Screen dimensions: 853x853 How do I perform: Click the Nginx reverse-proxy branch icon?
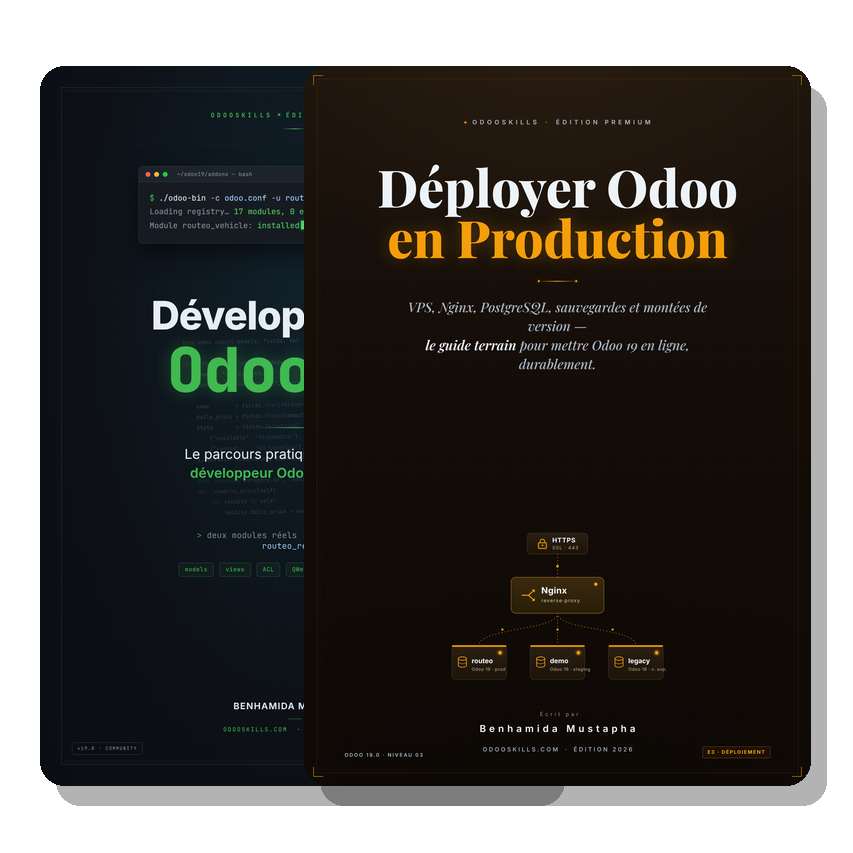pos(528,595)
